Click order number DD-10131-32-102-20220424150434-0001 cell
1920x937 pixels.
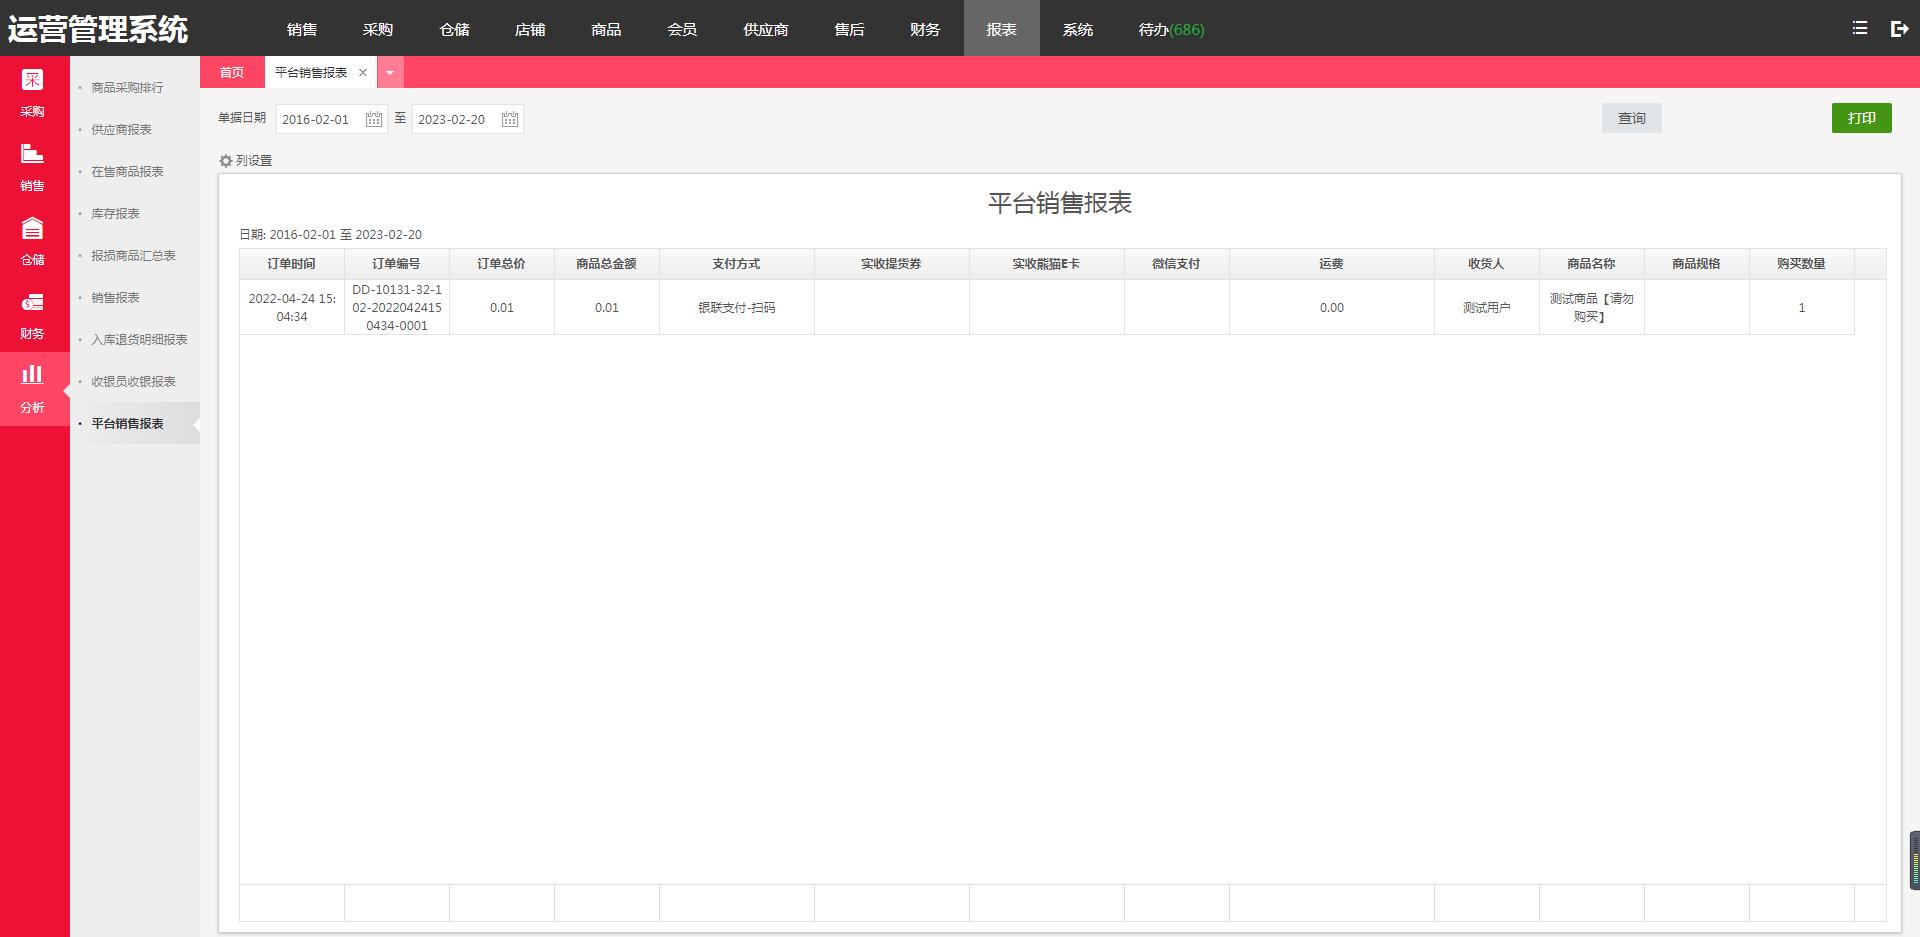tap(397, 307)
